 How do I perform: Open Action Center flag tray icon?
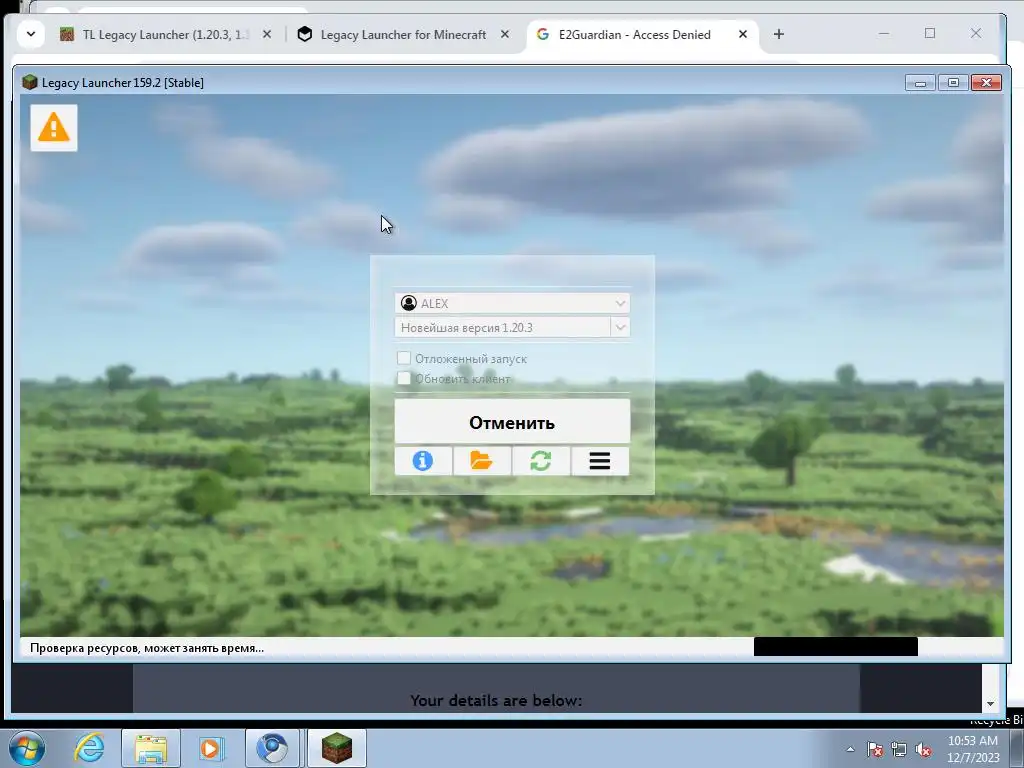coord(875,749)
